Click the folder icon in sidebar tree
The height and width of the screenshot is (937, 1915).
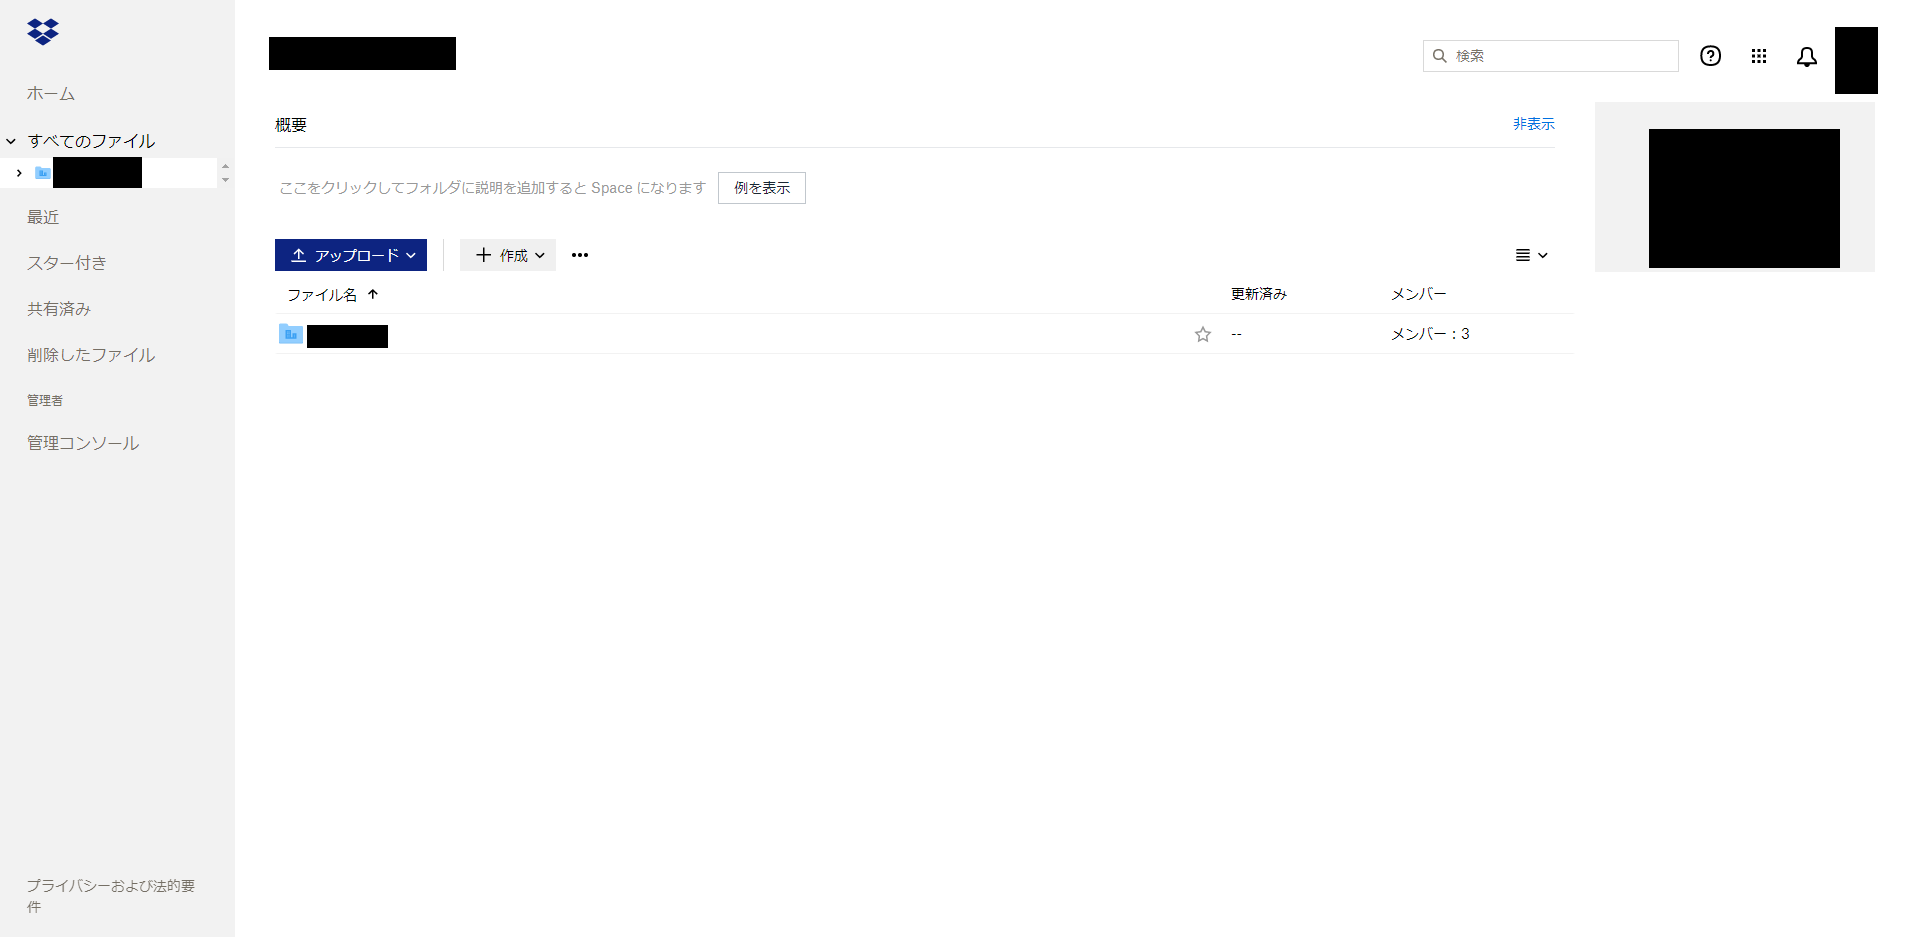tap(43, 173)
